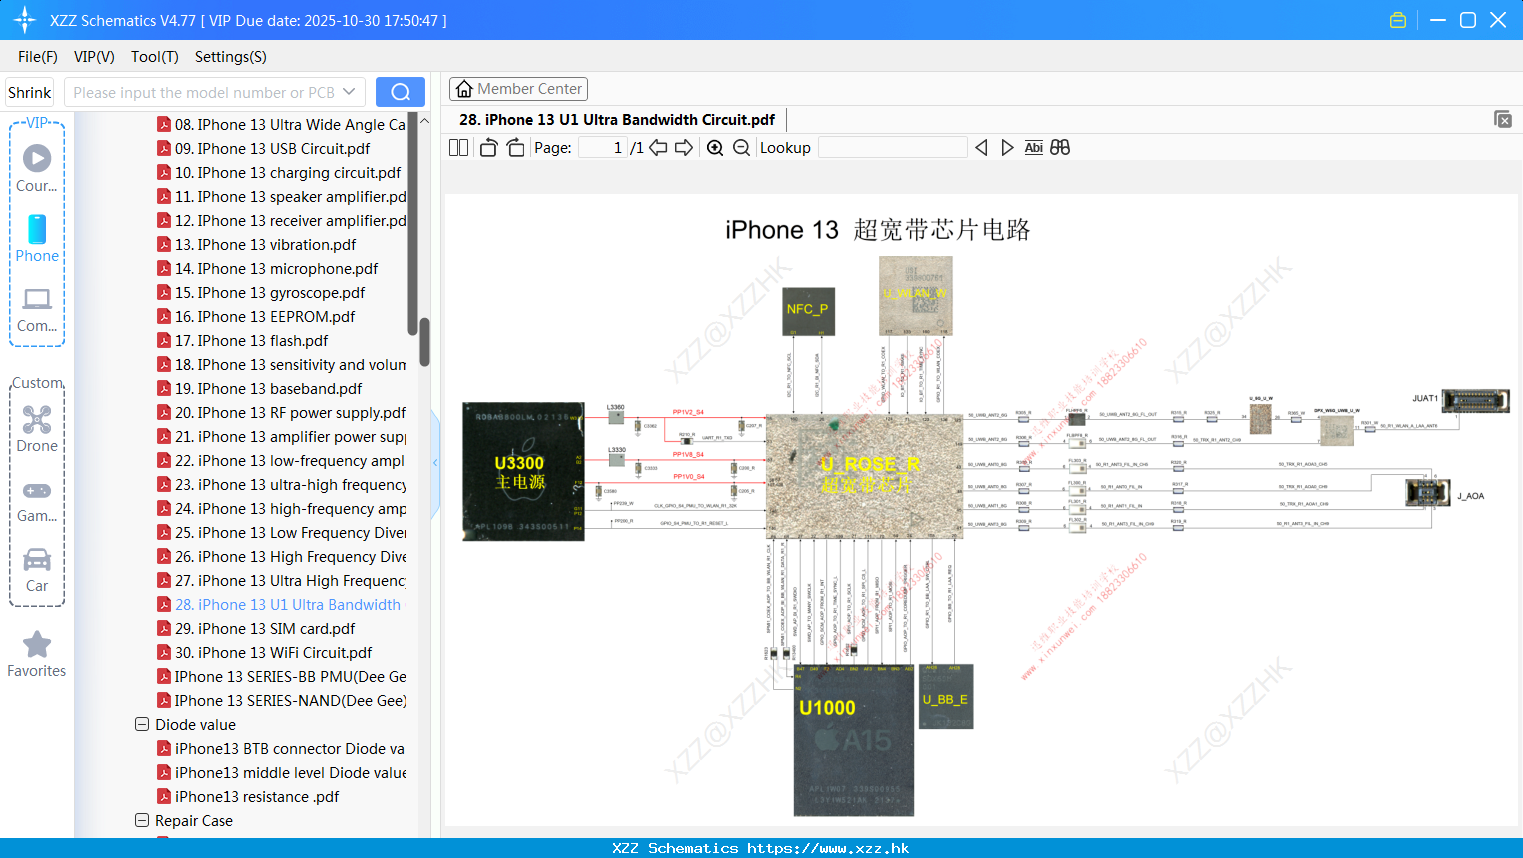Open 13. IPhone 13 vibration.pdf
Image resolution: width=1523 pixels, height=858 pixels.
coord(256,245)
